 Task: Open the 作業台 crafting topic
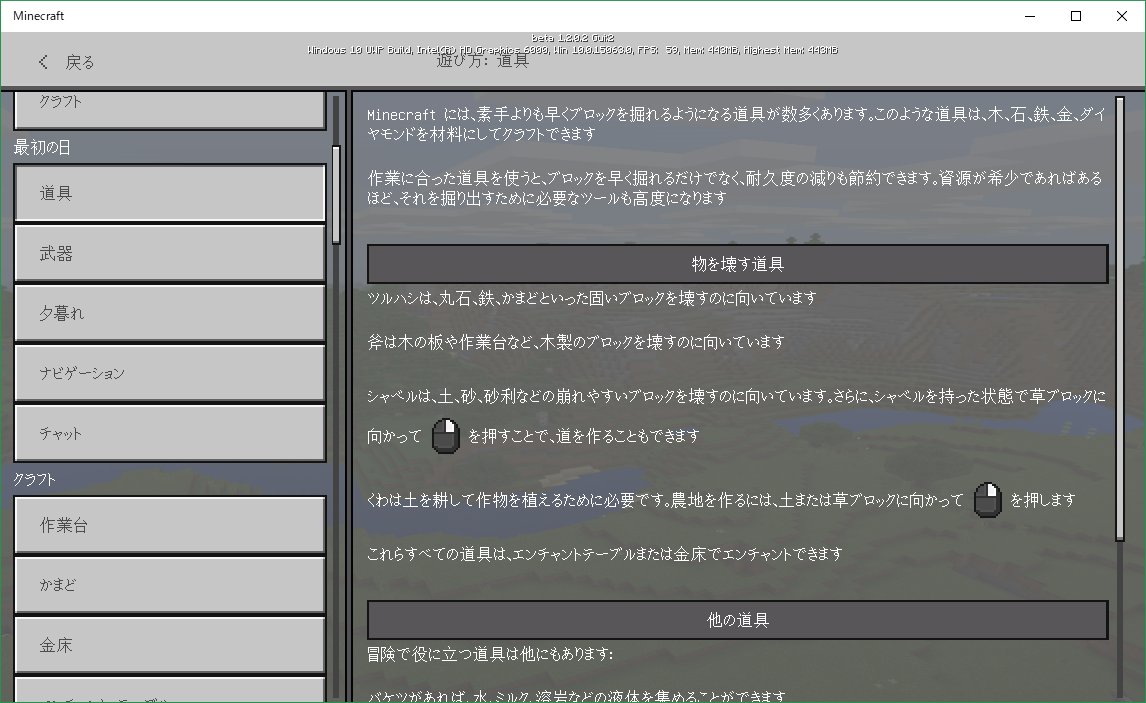pyautogui.click(x=170, y=525)
